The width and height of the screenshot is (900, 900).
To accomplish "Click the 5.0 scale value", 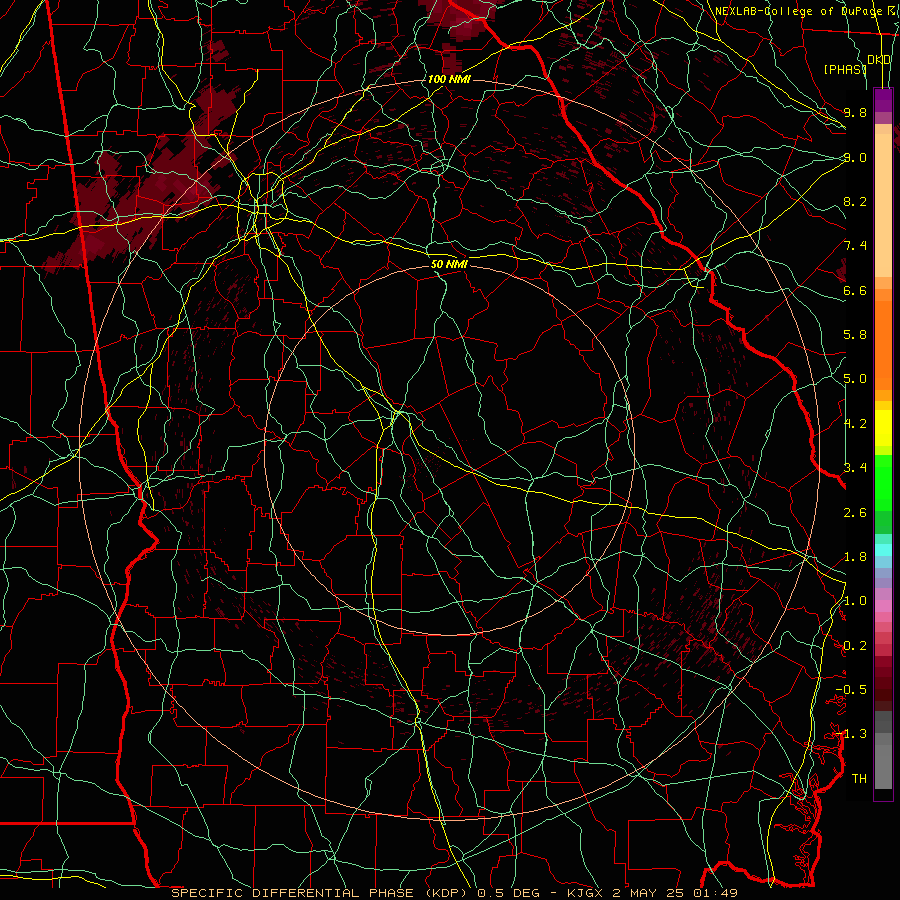I will [x=855, y=379].
